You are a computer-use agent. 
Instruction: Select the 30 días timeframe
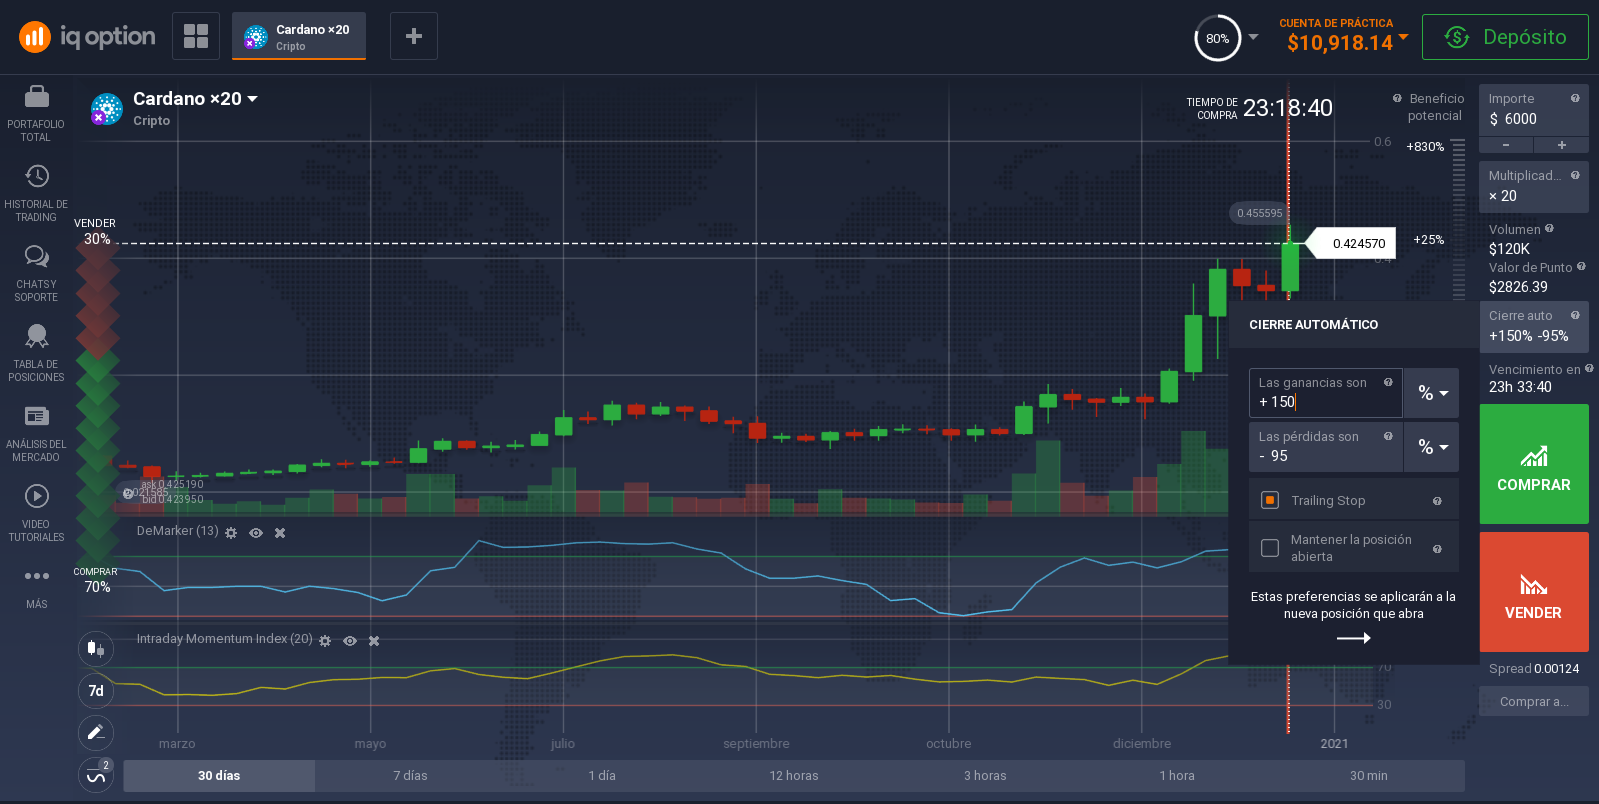pyautogui.click(x=219, y=776)
